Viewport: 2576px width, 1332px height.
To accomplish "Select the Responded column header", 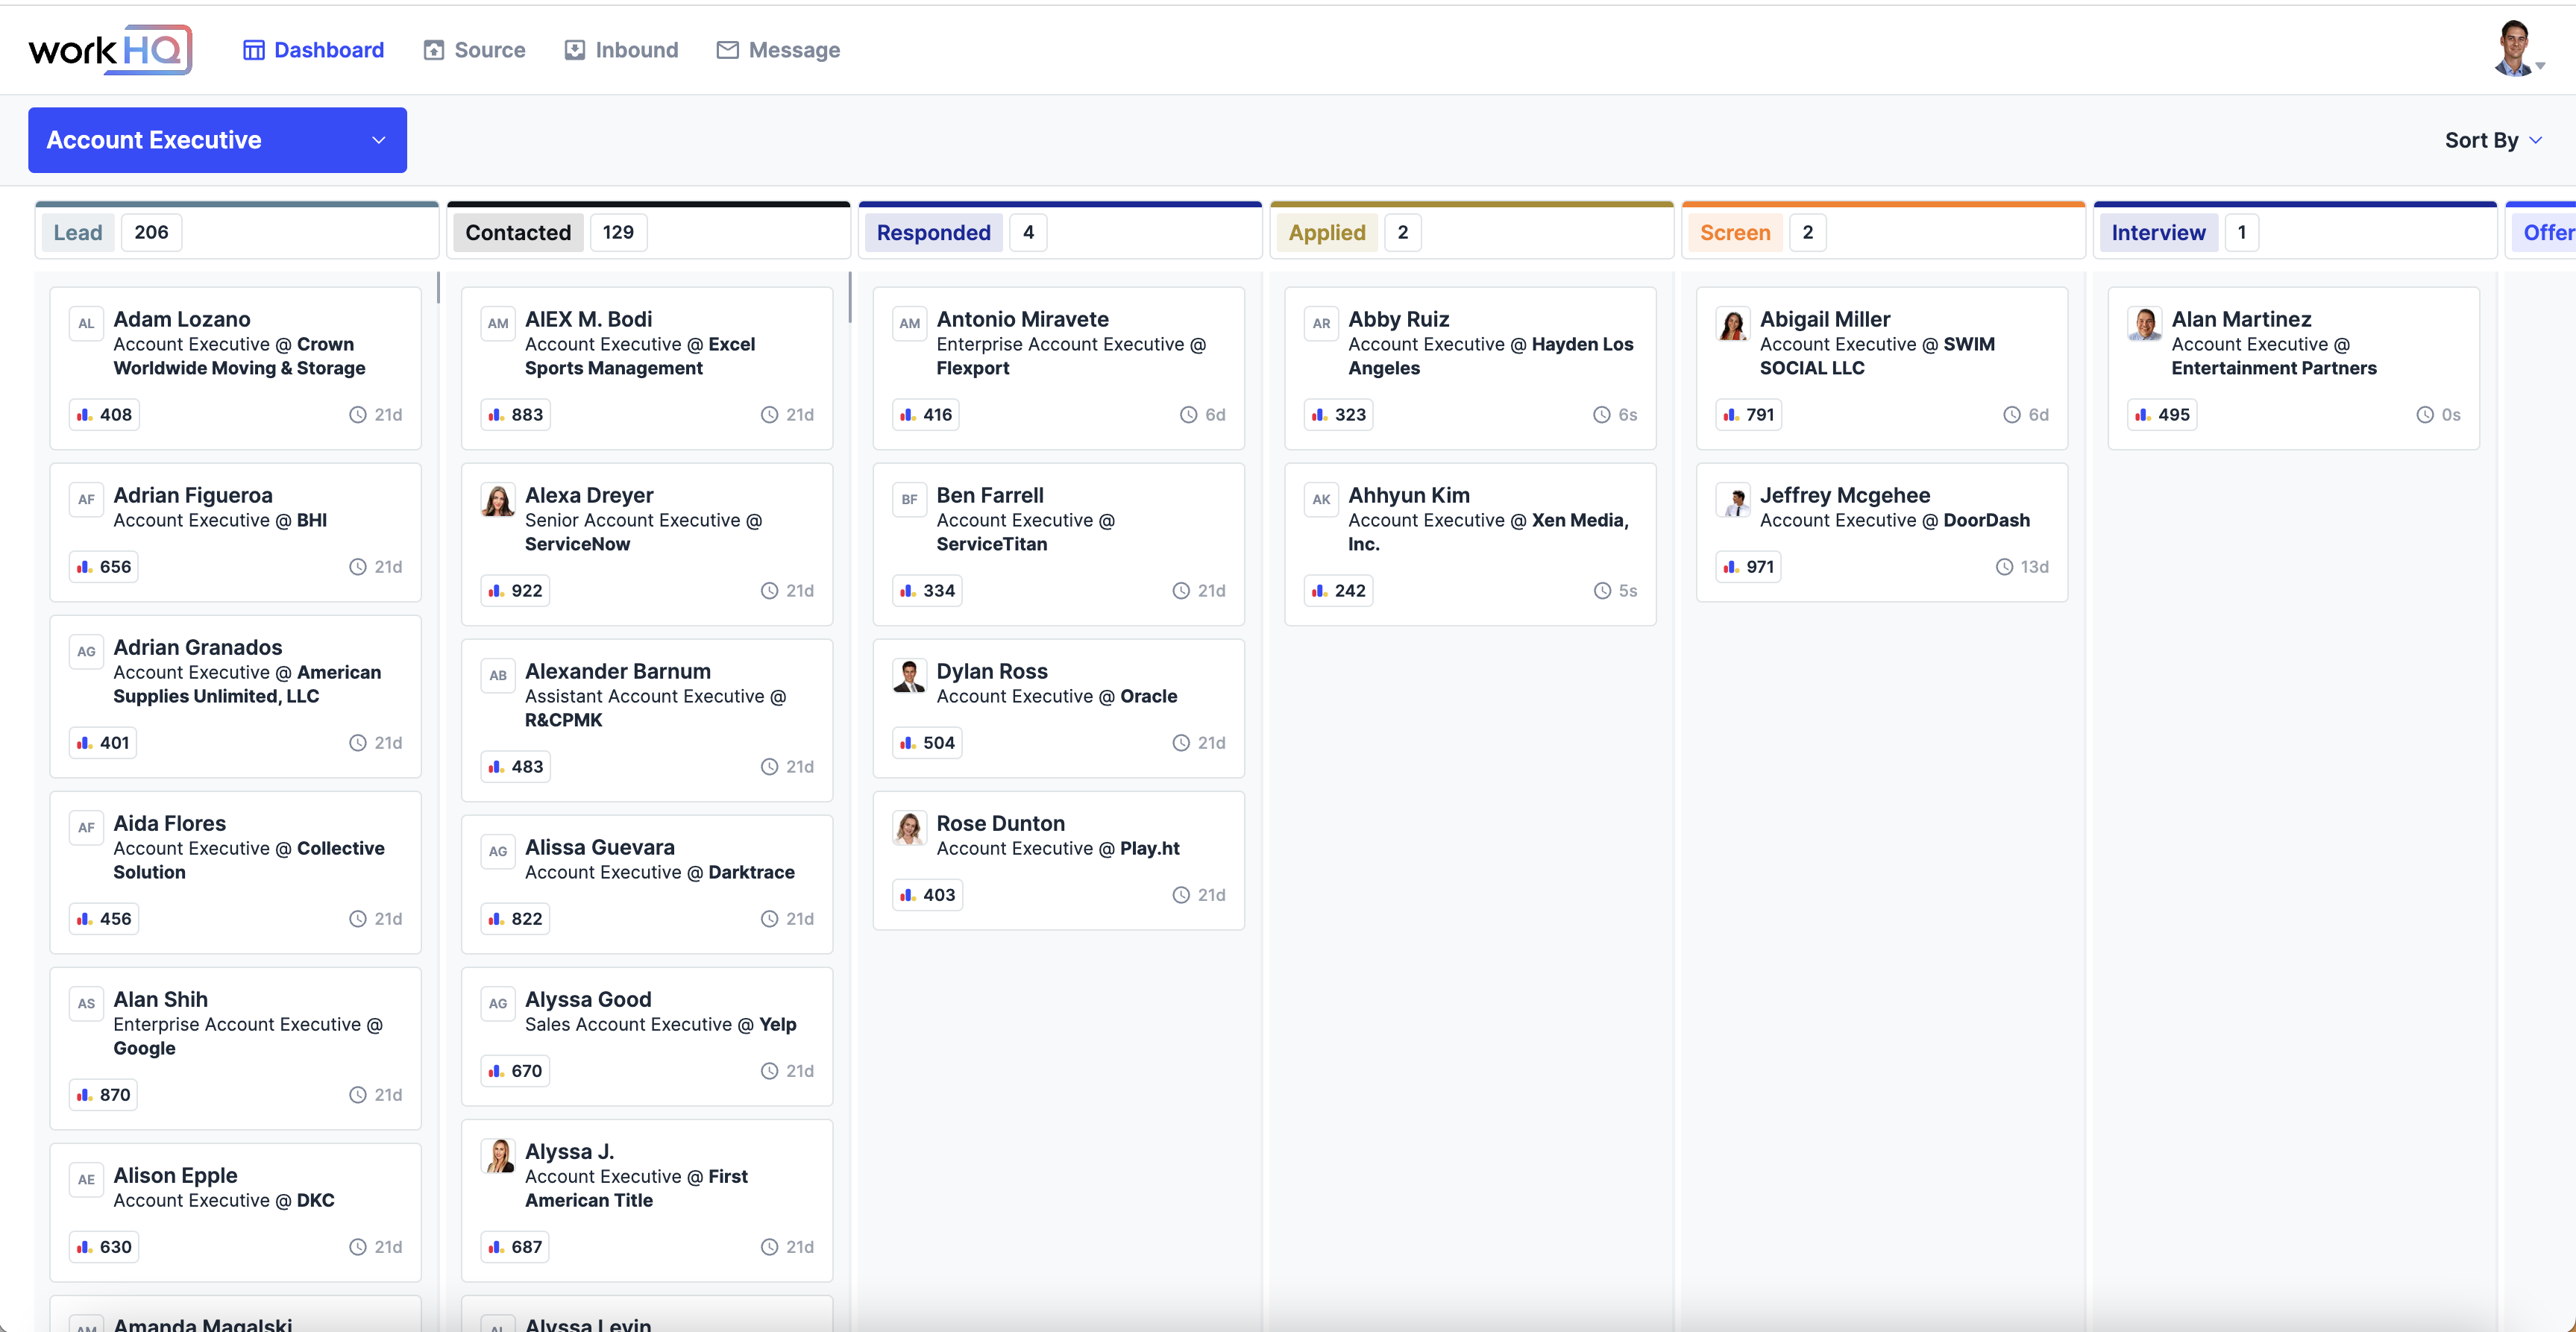I will [x=933, y=233].
